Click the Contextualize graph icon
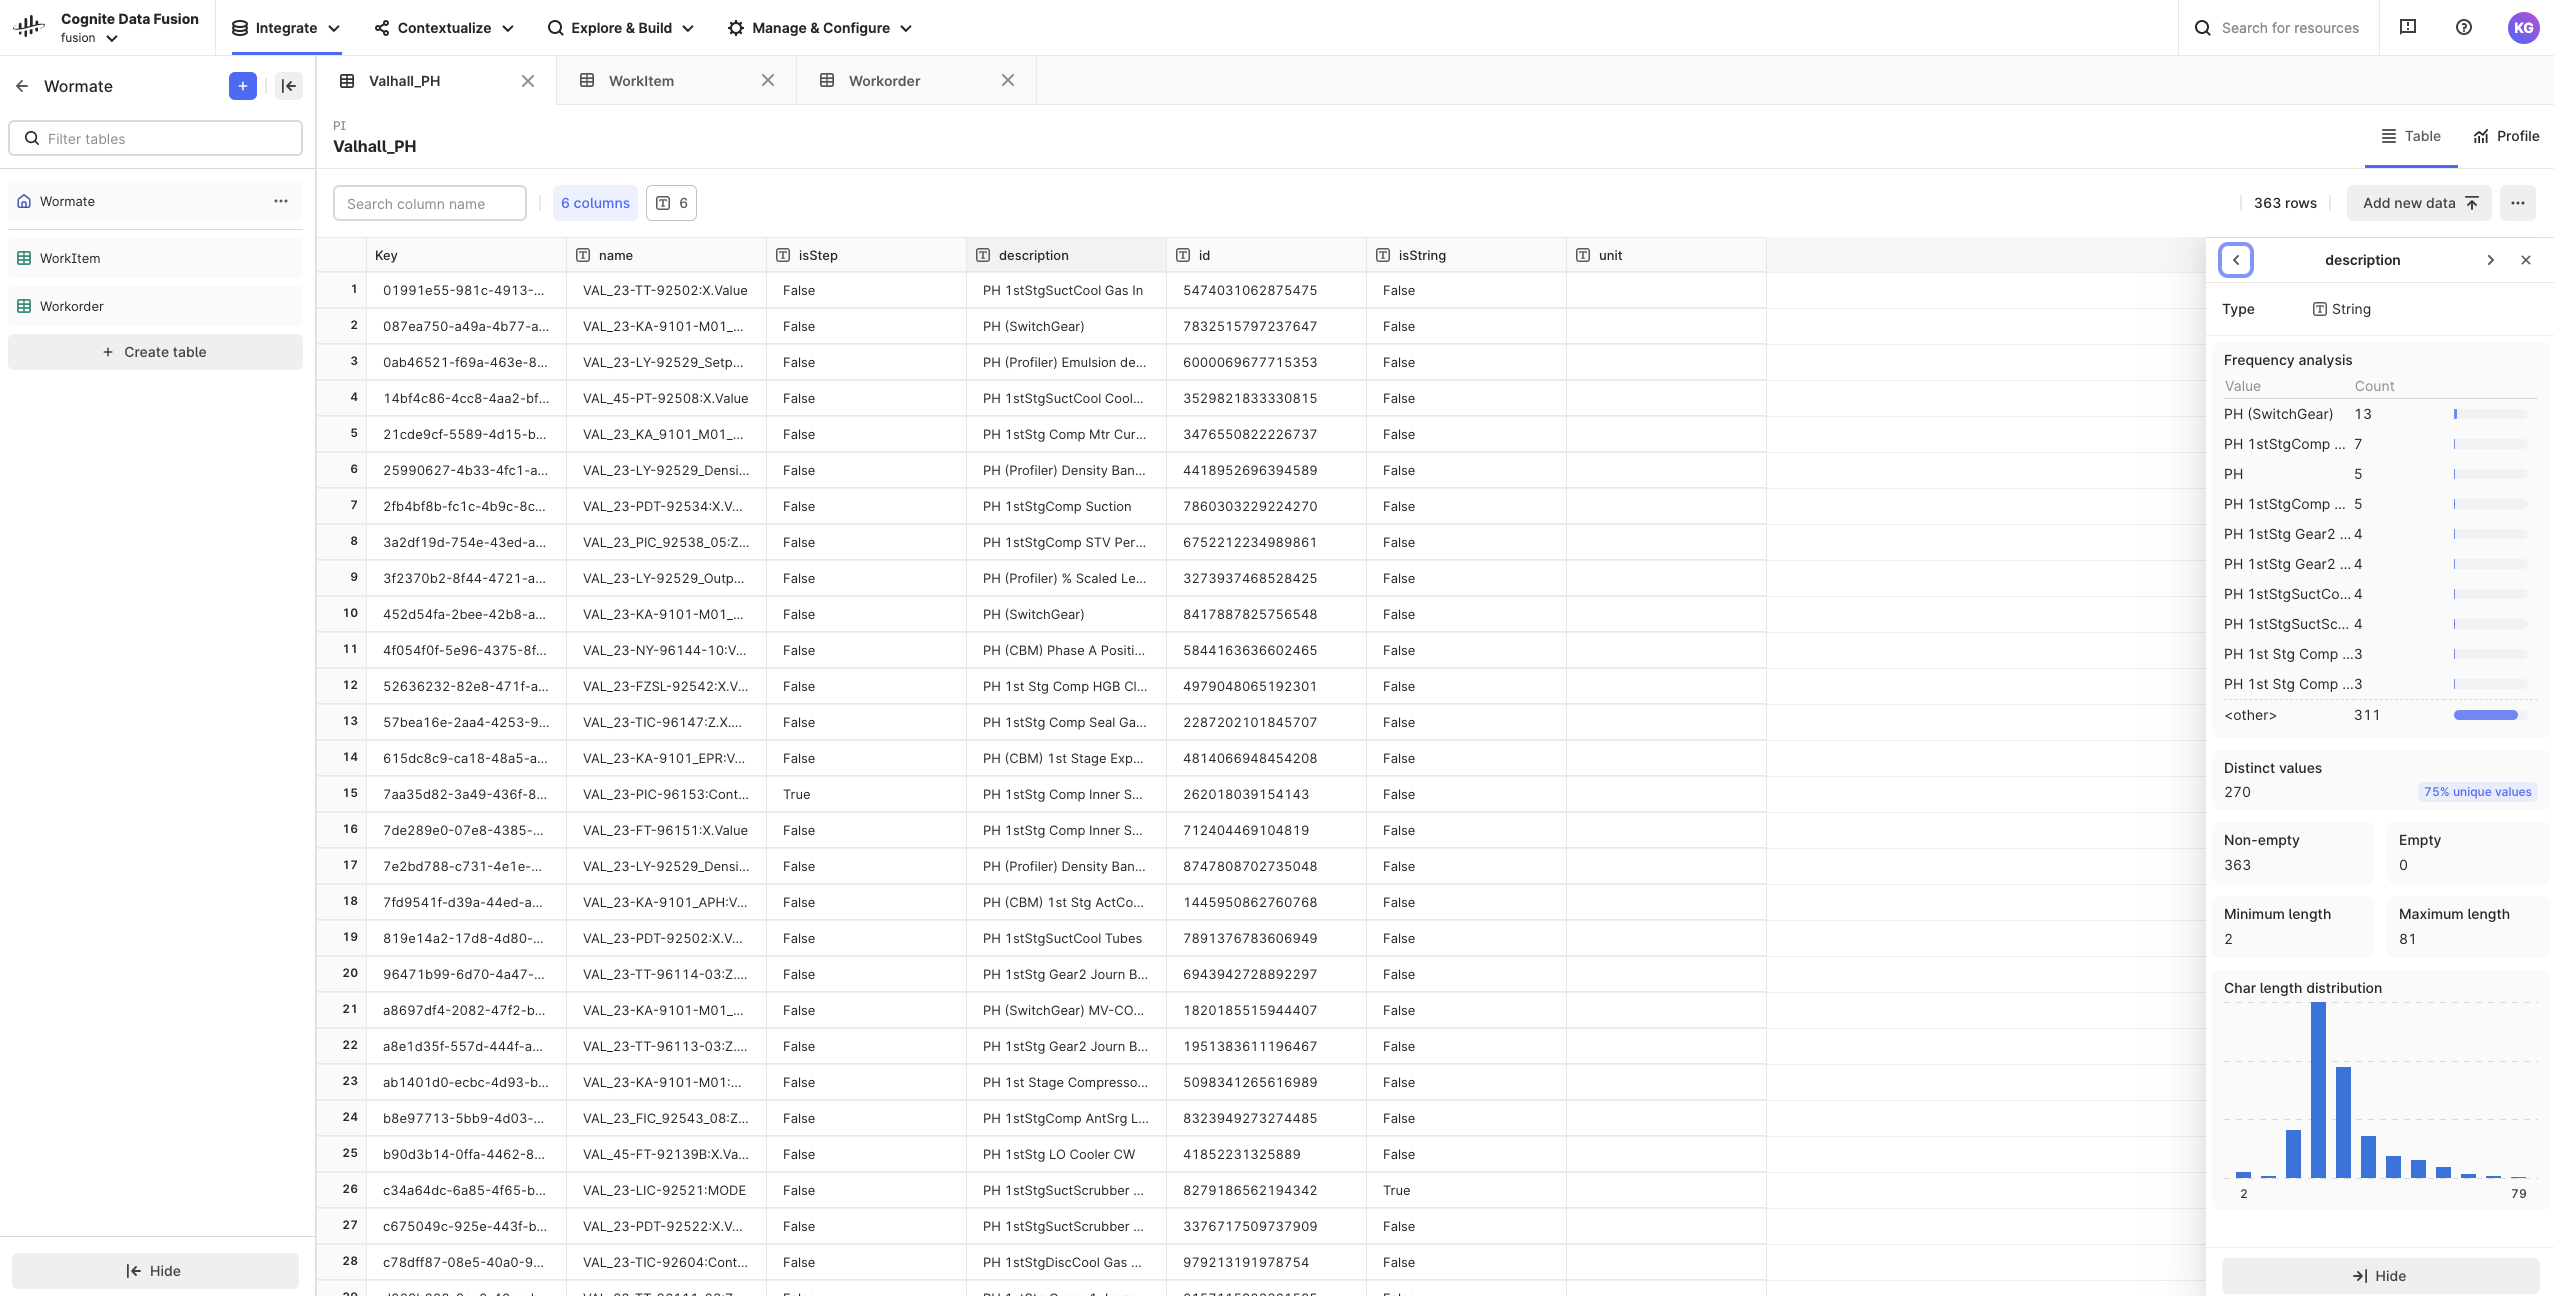 pos(382,28)
